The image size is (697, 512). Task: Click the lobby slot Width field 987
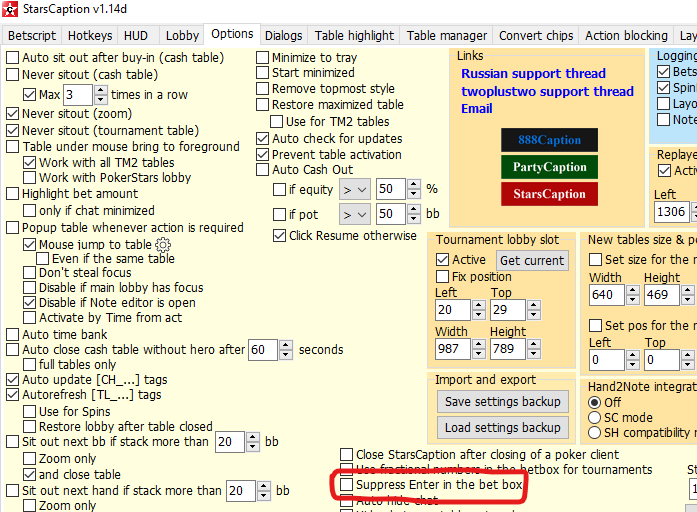click(x=453, y=349)
